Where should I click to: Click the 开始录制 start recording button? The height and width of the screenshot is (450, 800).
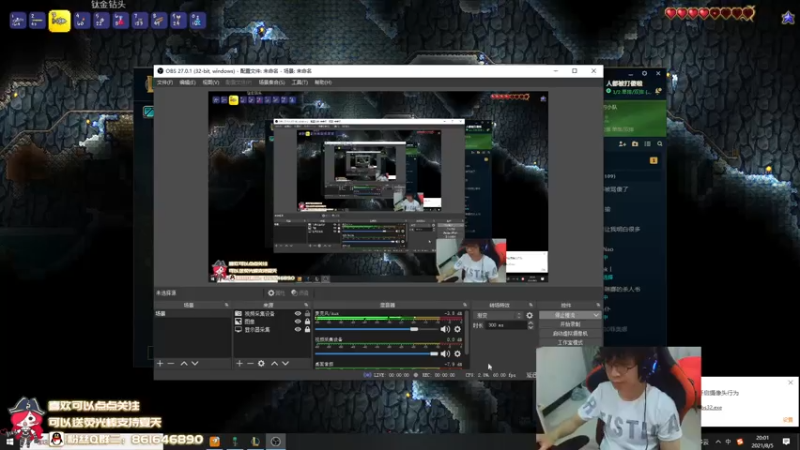click(570, 324)
